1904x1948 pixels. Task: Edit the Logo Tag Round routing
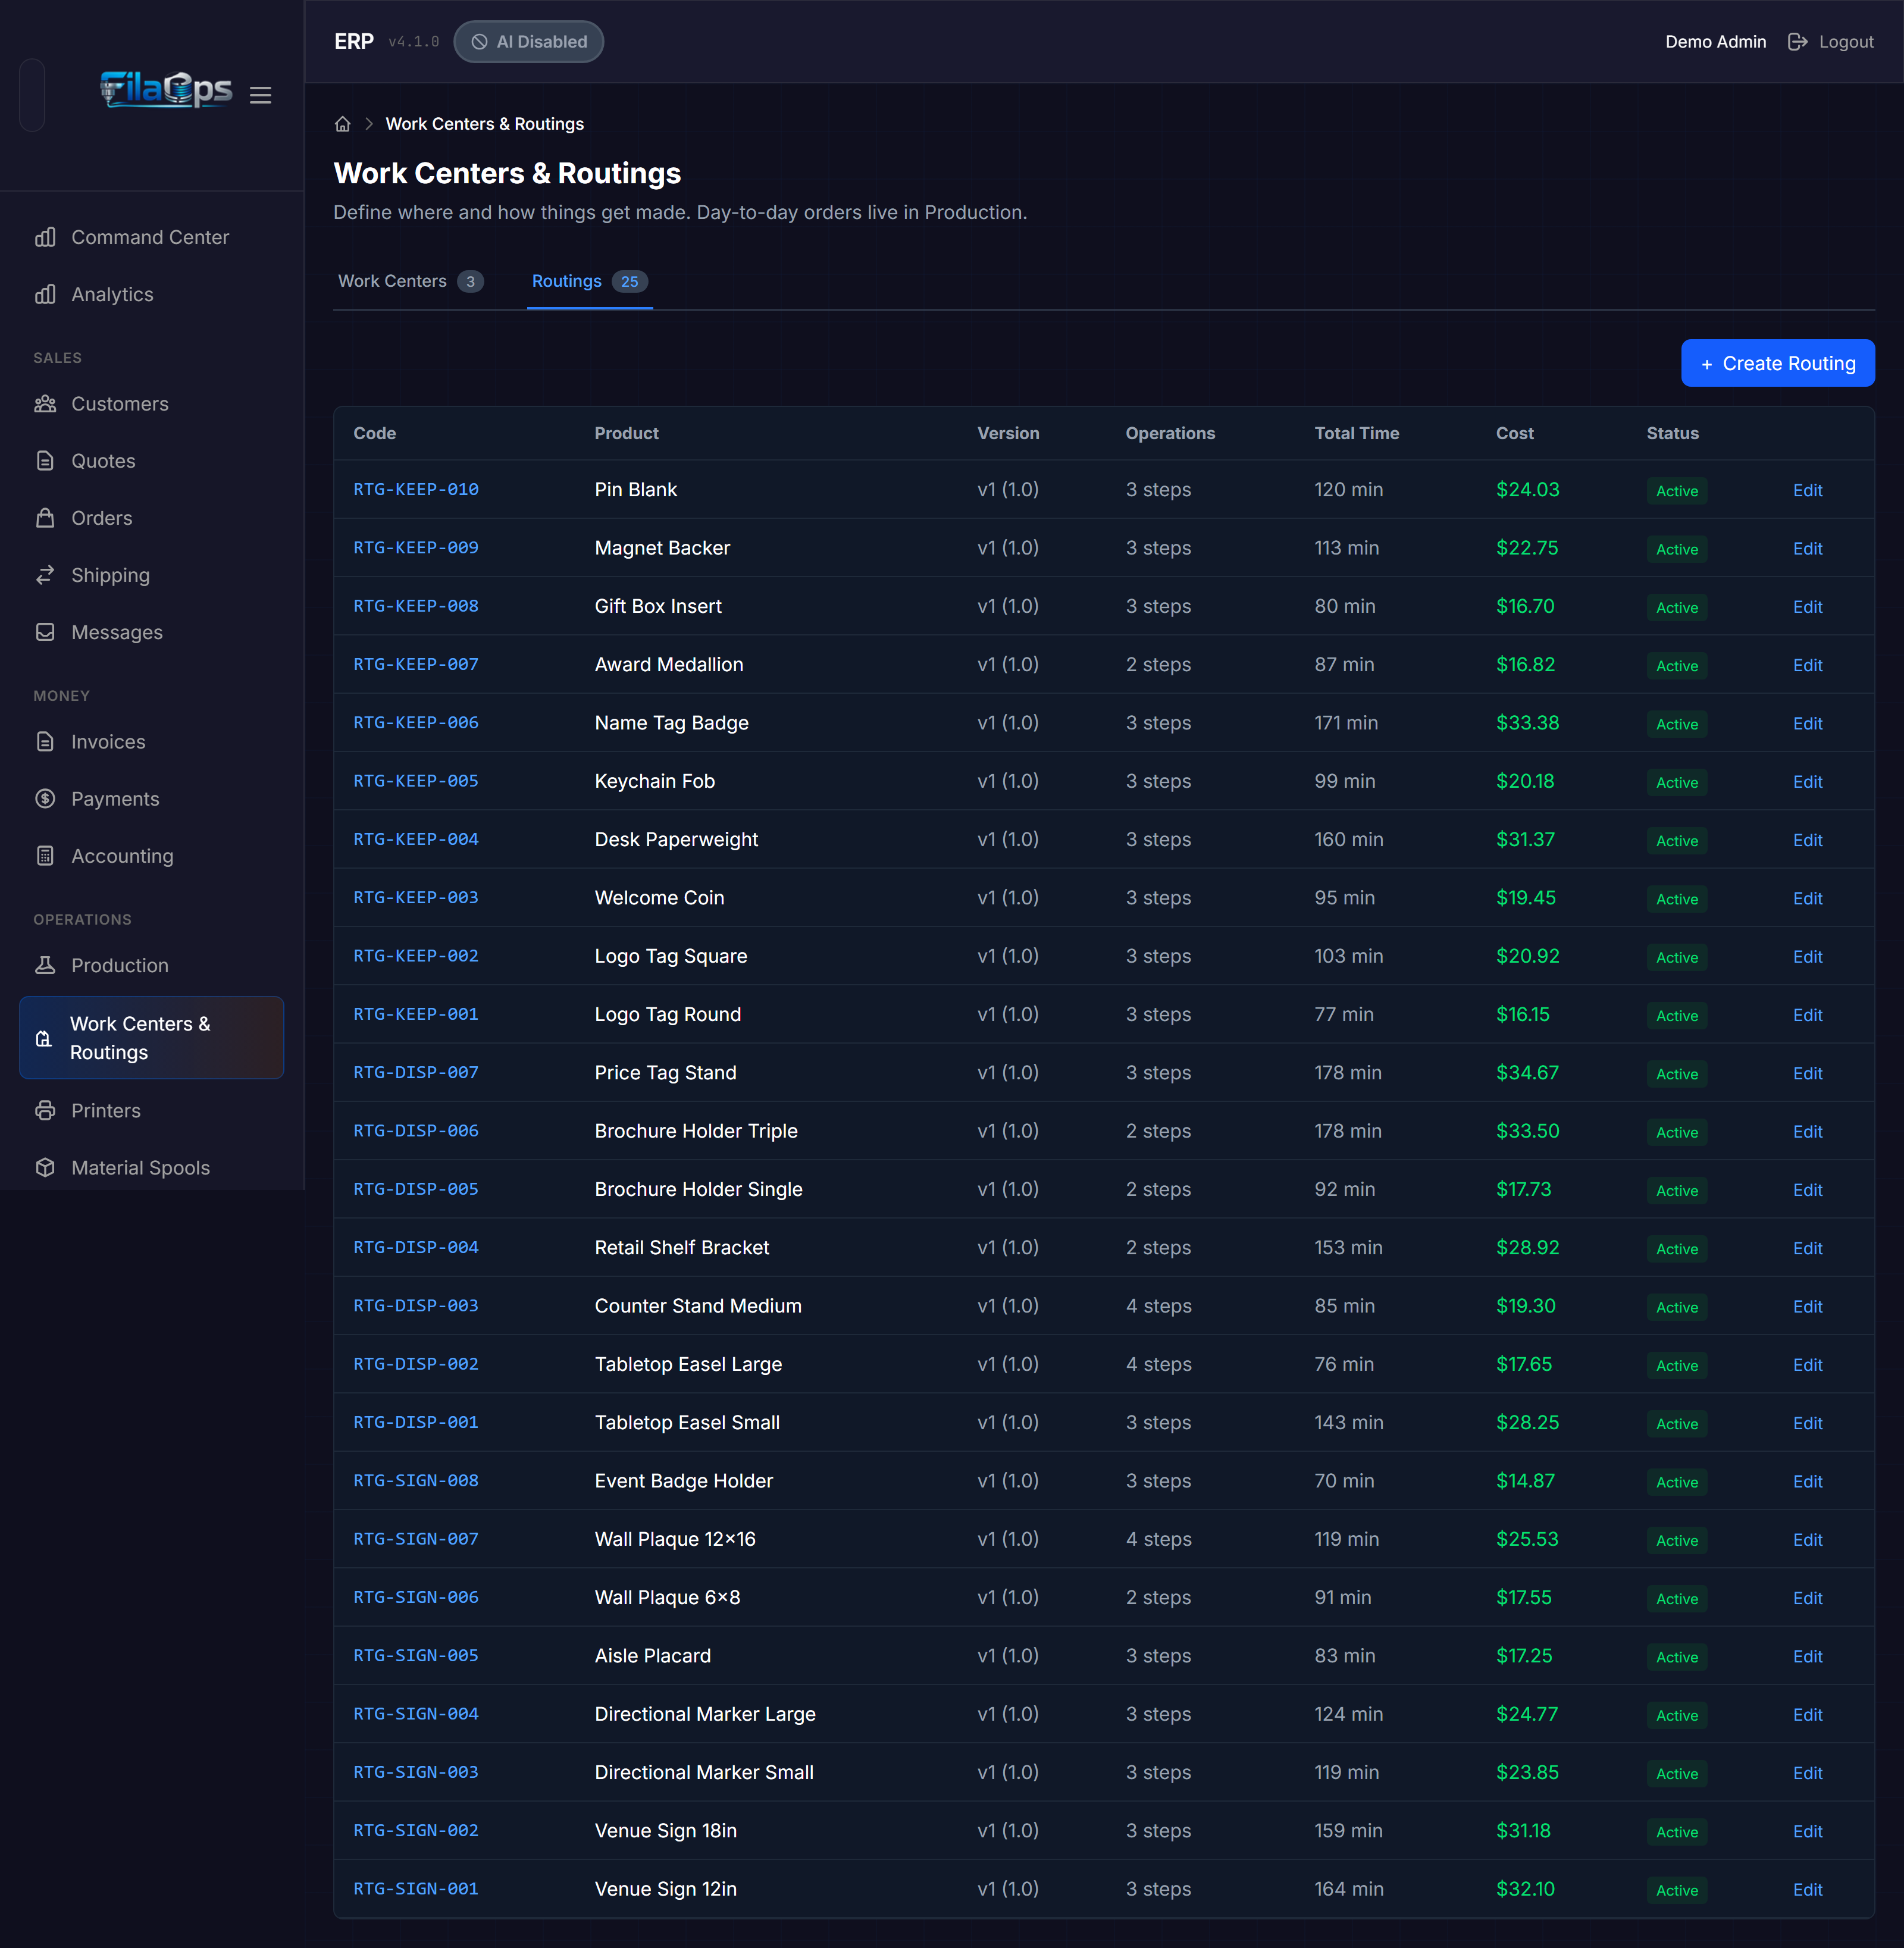point(1807,1015)
